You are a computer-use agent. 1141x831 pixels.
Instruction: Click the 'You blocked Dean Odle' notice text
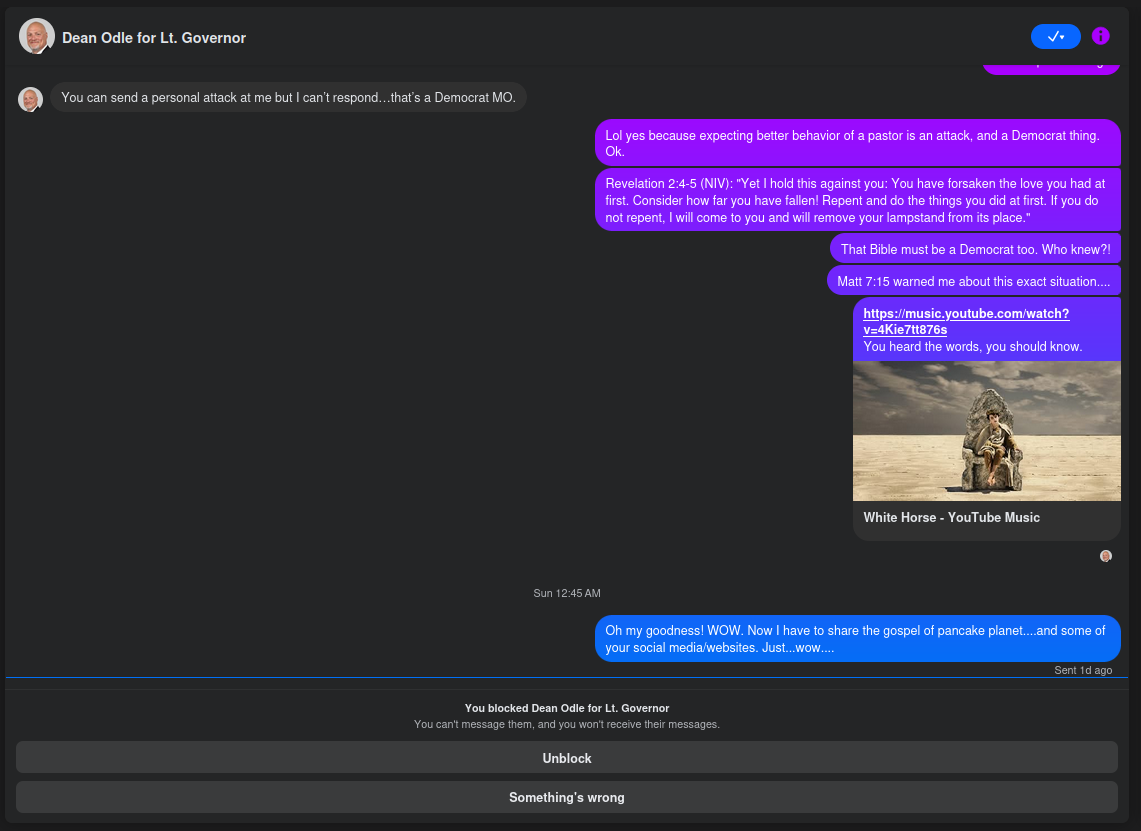pyautogui.click(x=566, y=708)
